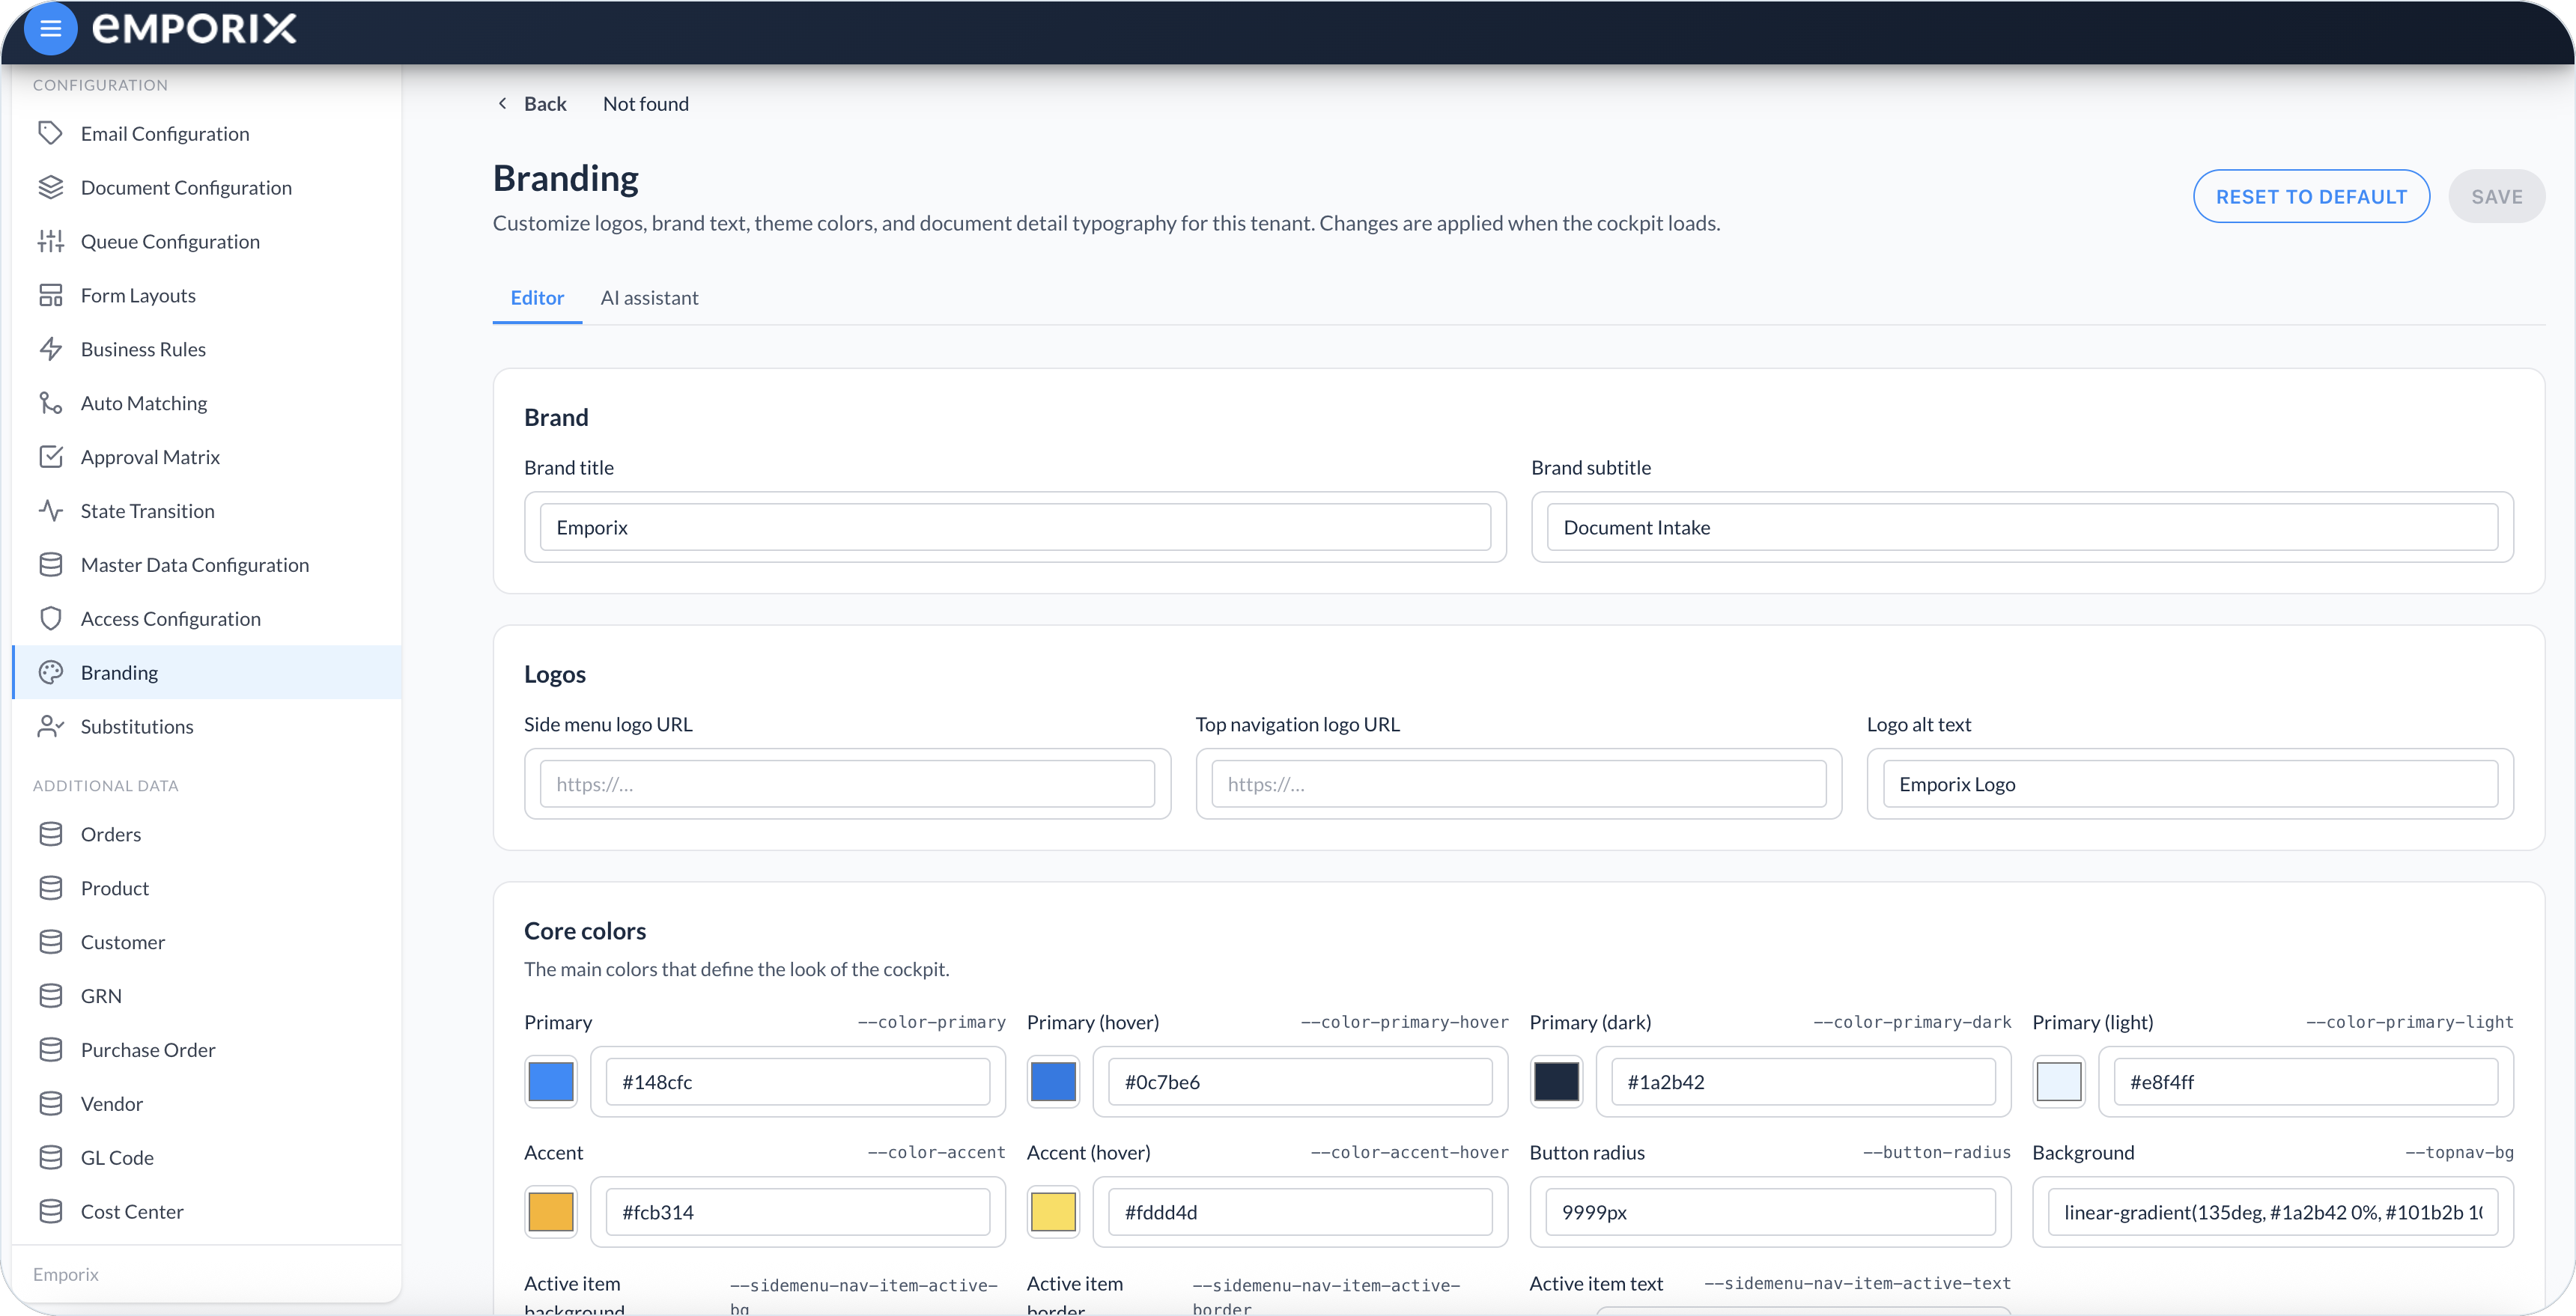This screenshot has width=2576, height=1316.
Task: Click the Back chevron arrow
Action: (502, 104)
